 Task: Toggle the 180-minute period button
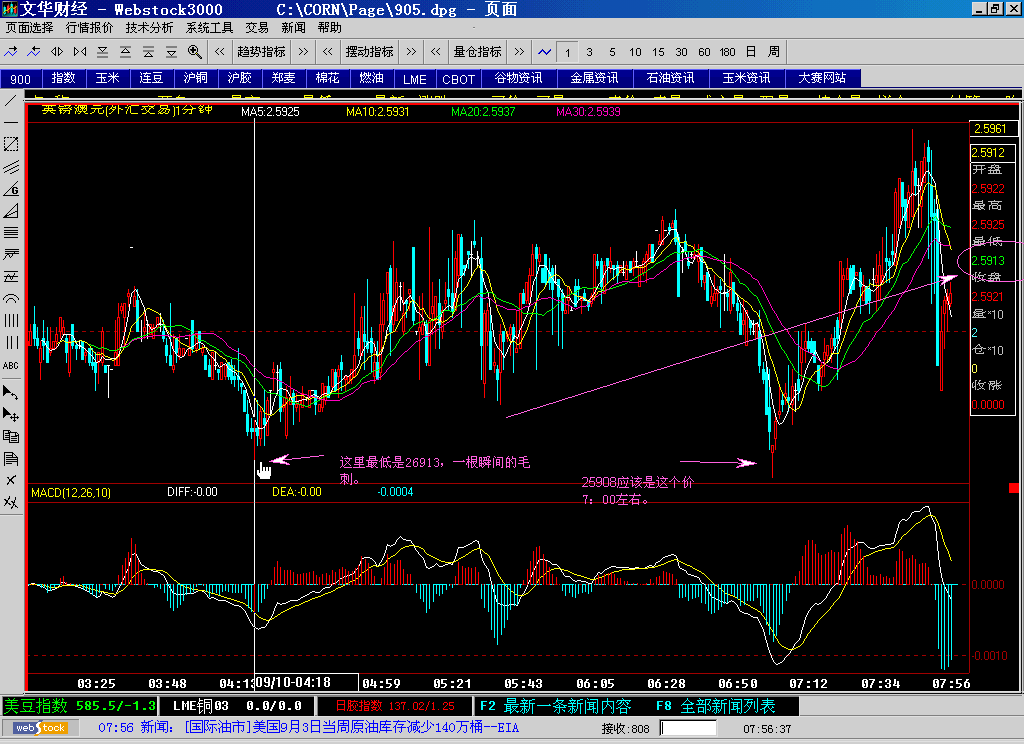pos(728,52)
